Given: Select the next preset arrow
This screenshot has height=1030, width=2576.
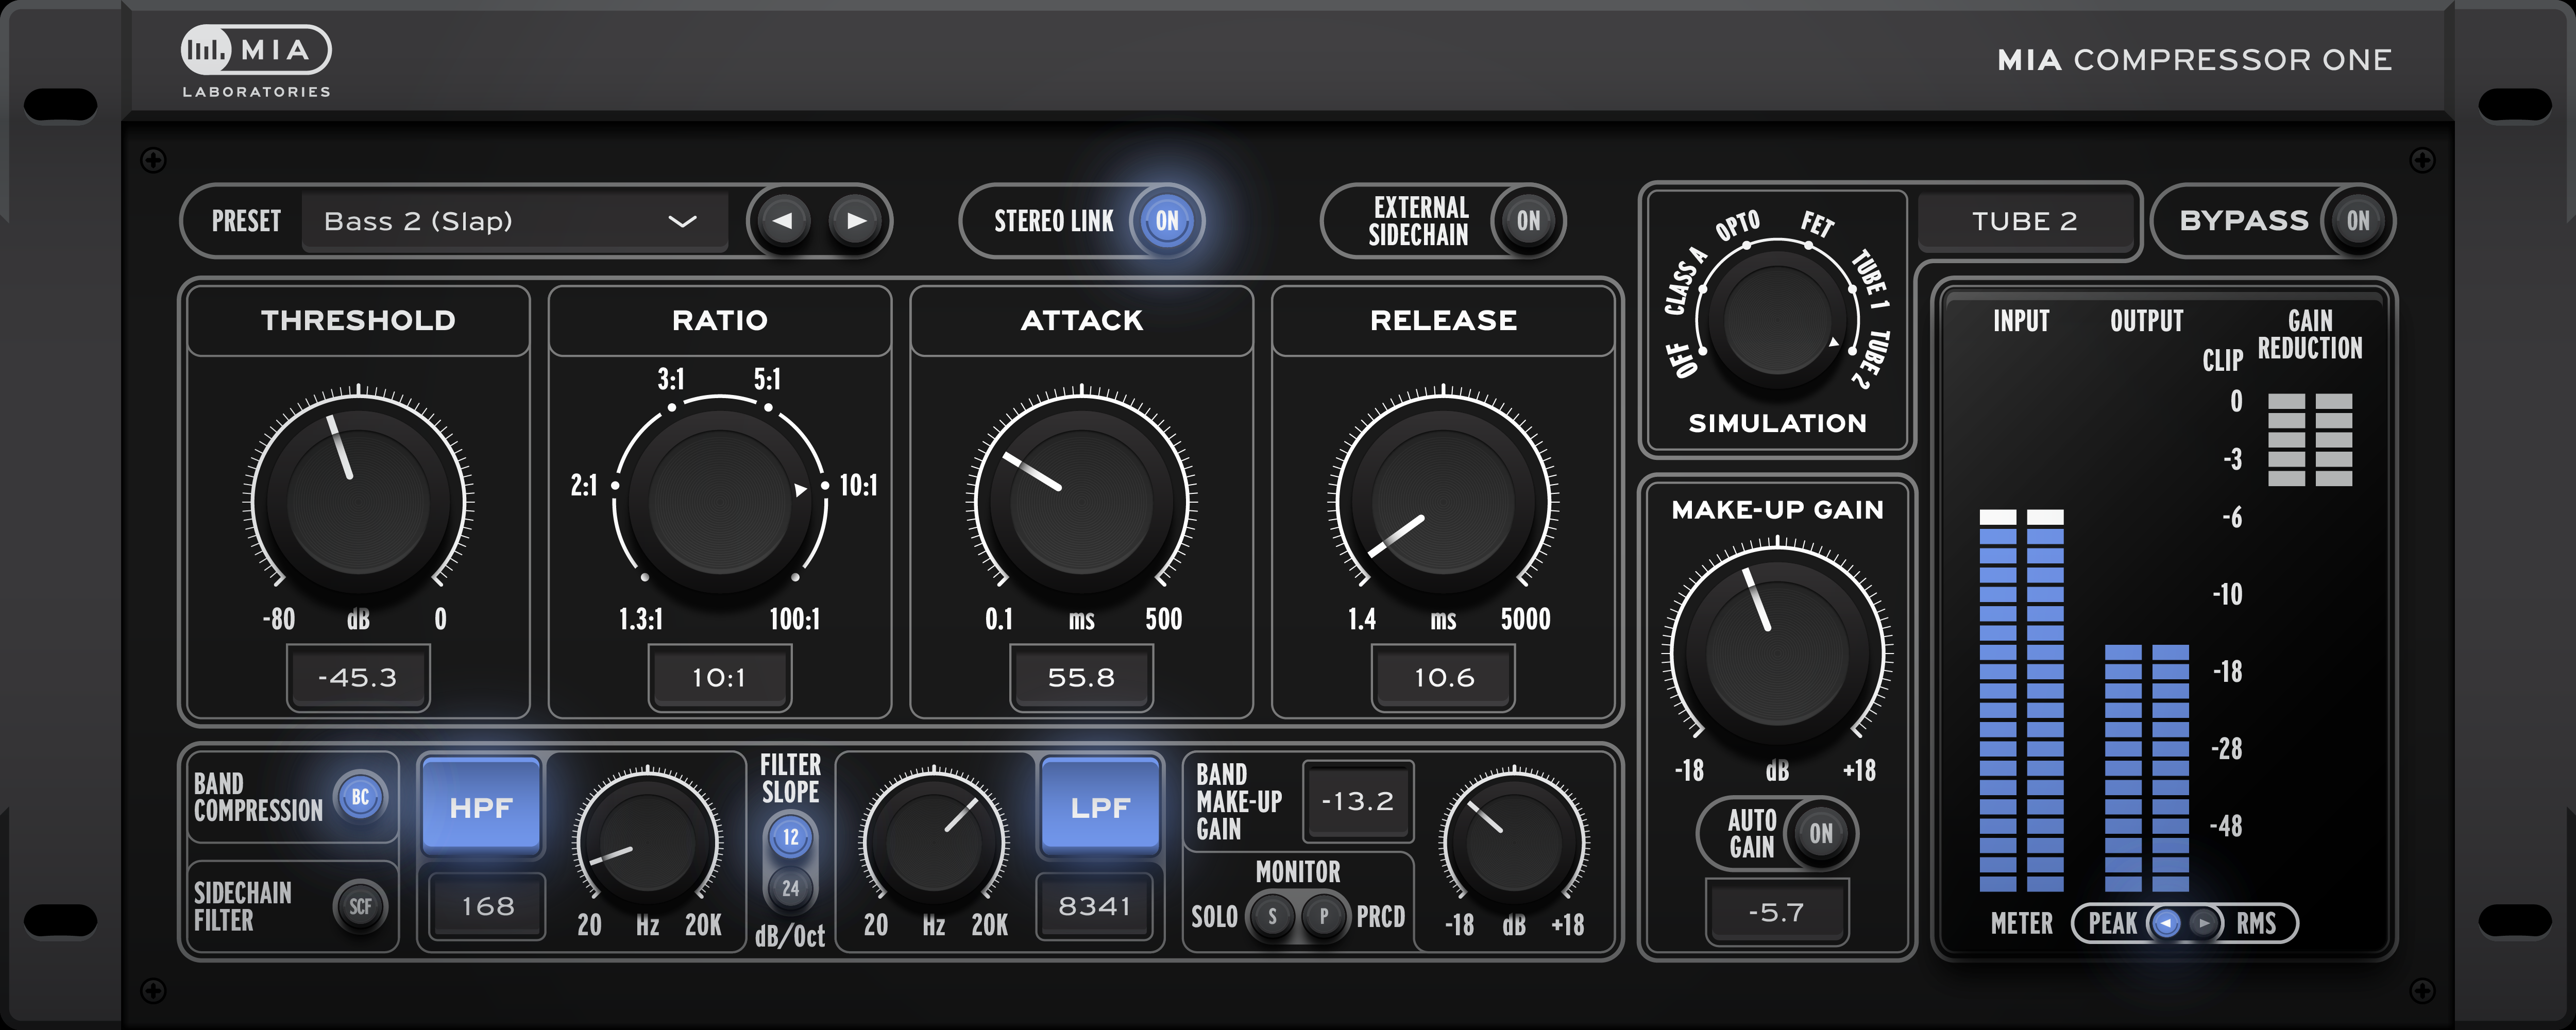Looking at the screenshot, I should (856, 221).
